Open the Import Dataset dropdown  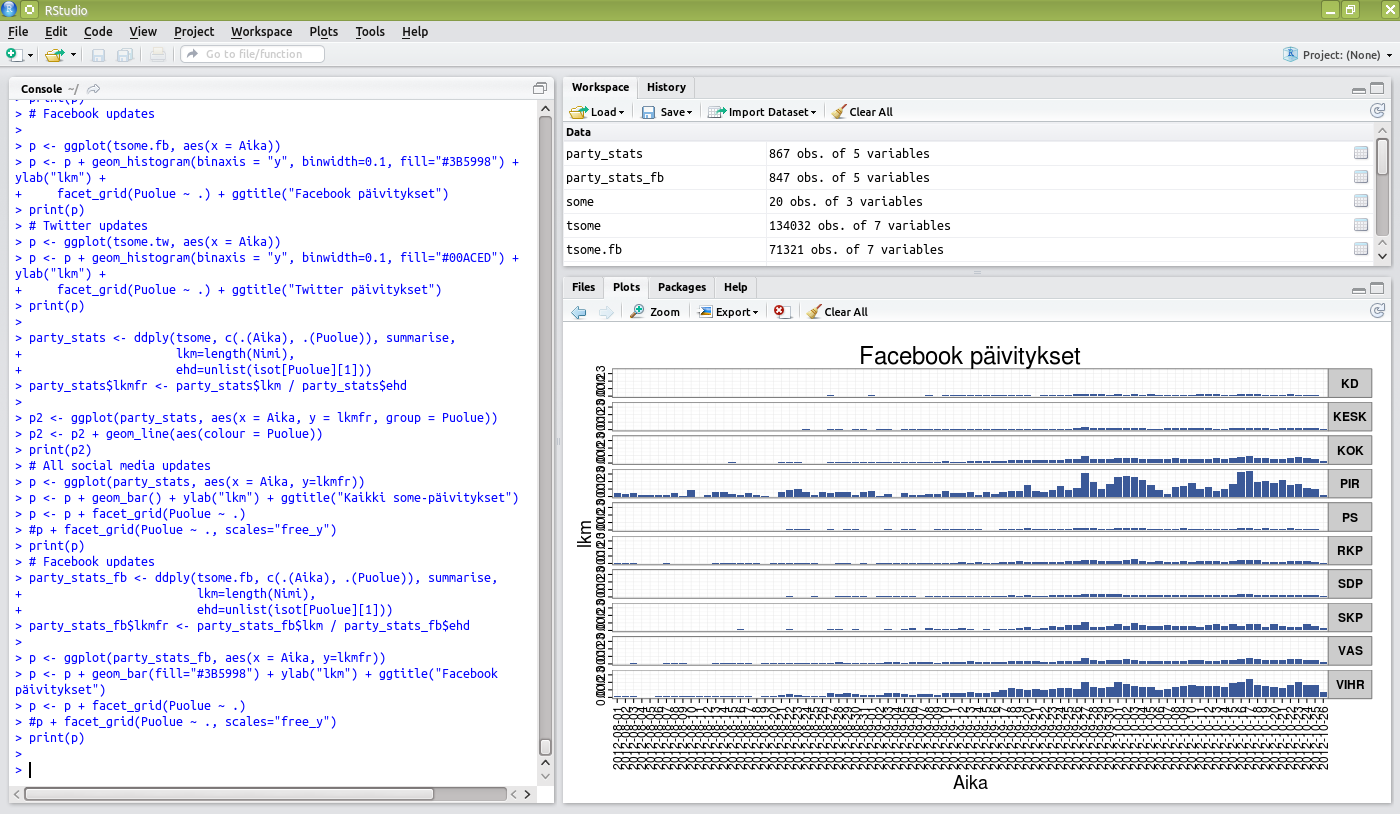coord(762,112)
